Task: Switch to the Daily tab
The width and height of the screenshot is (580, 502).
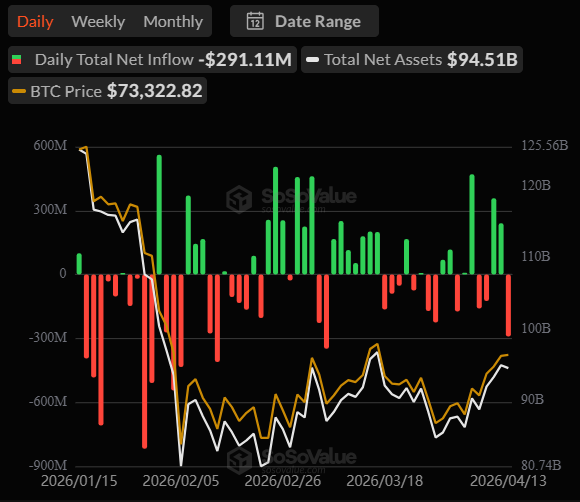Action: [x=35, y=21]
